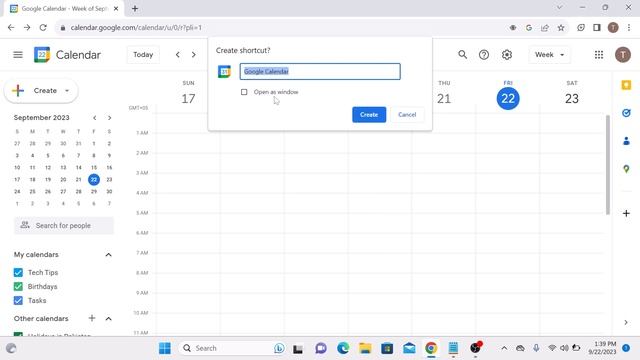Viewport: 640px width, 360px height.
Task: Collapse the My calendars section
Action: (108, 255)
